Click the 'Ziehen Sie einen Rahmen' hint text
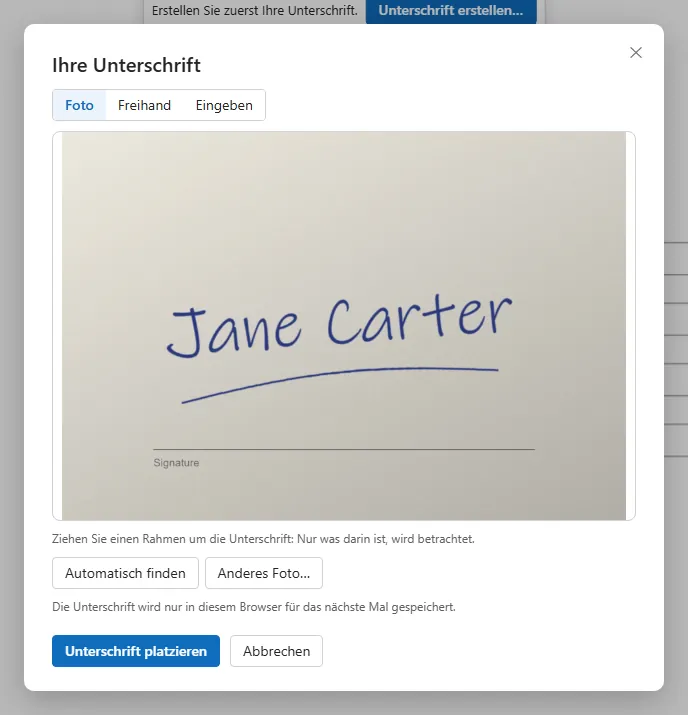This screenshot has width=688, height=715. point(264,539)
